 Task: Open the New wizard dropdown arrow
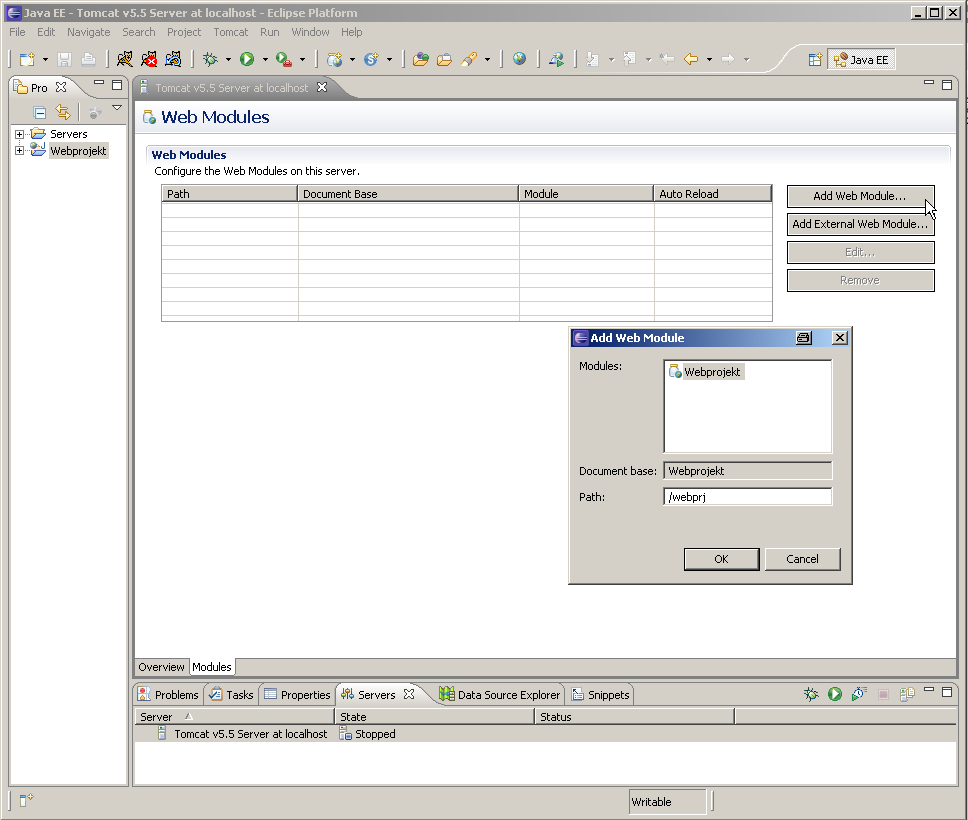point(45,60)
